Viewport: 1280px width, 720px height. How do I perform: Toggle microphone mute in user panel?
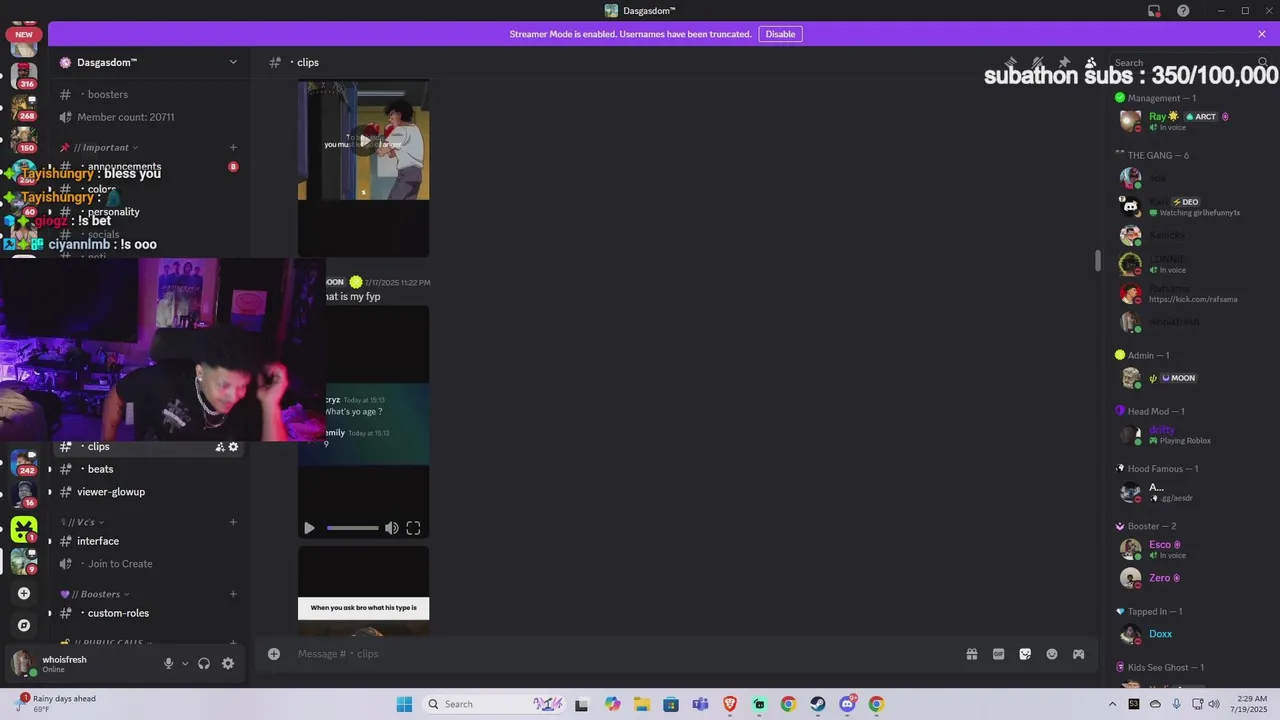click(168, 663)
